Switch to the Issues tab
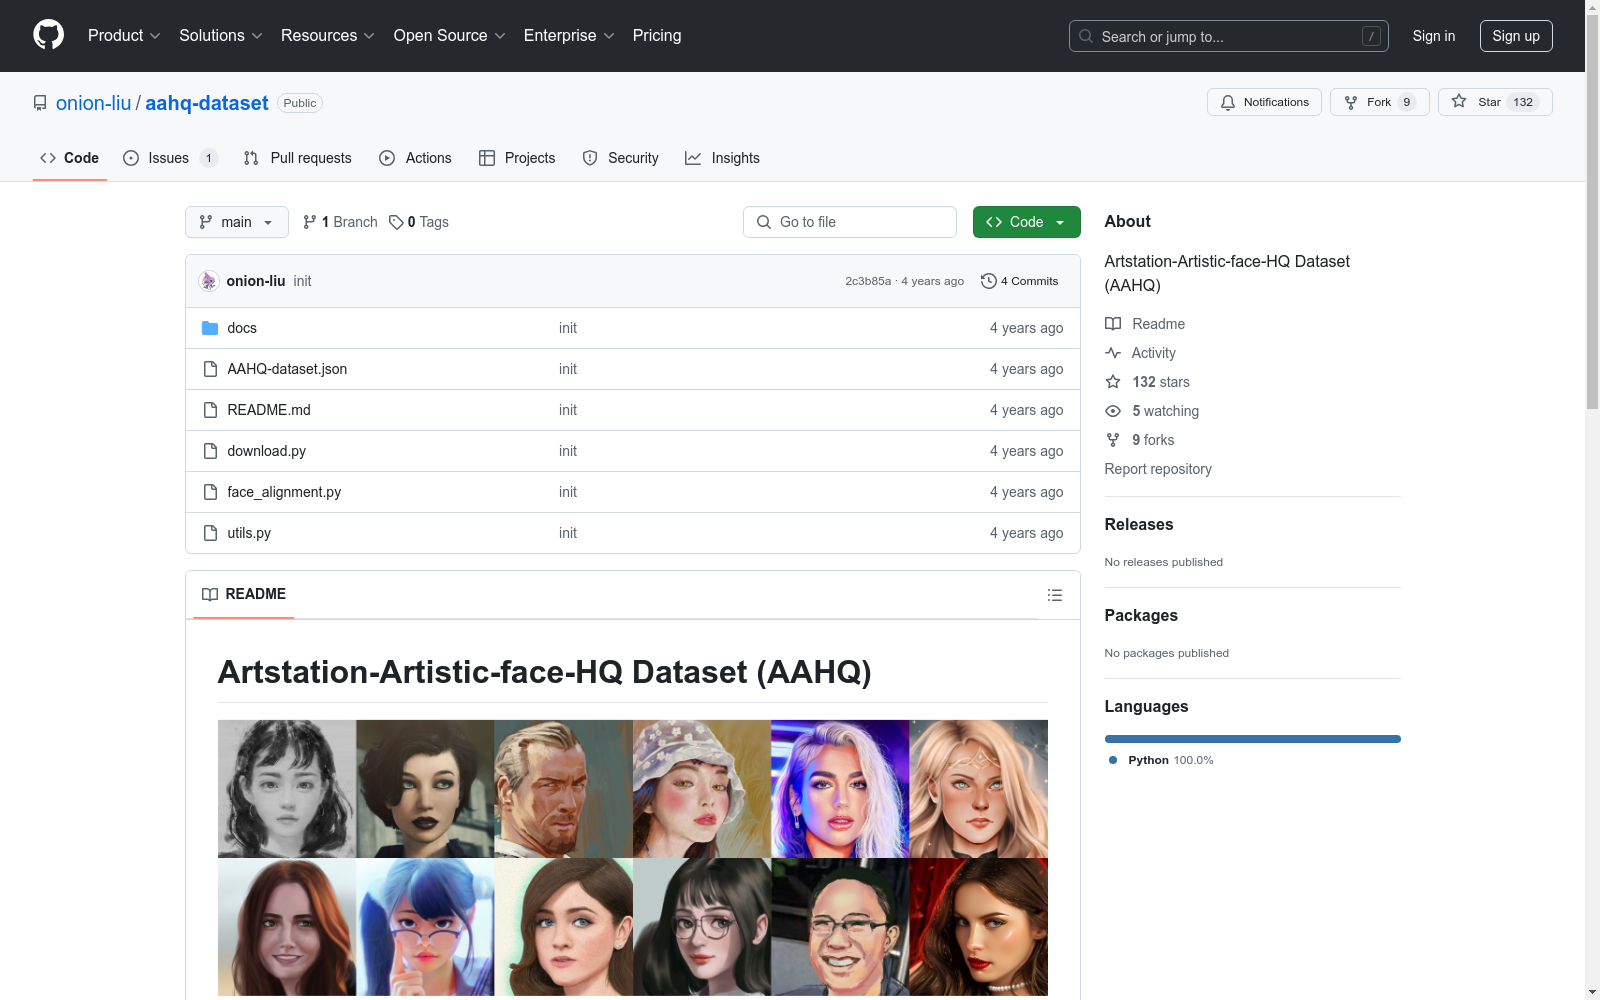The height and width of the screenshot is (1000, 1600). coord(170,158)
